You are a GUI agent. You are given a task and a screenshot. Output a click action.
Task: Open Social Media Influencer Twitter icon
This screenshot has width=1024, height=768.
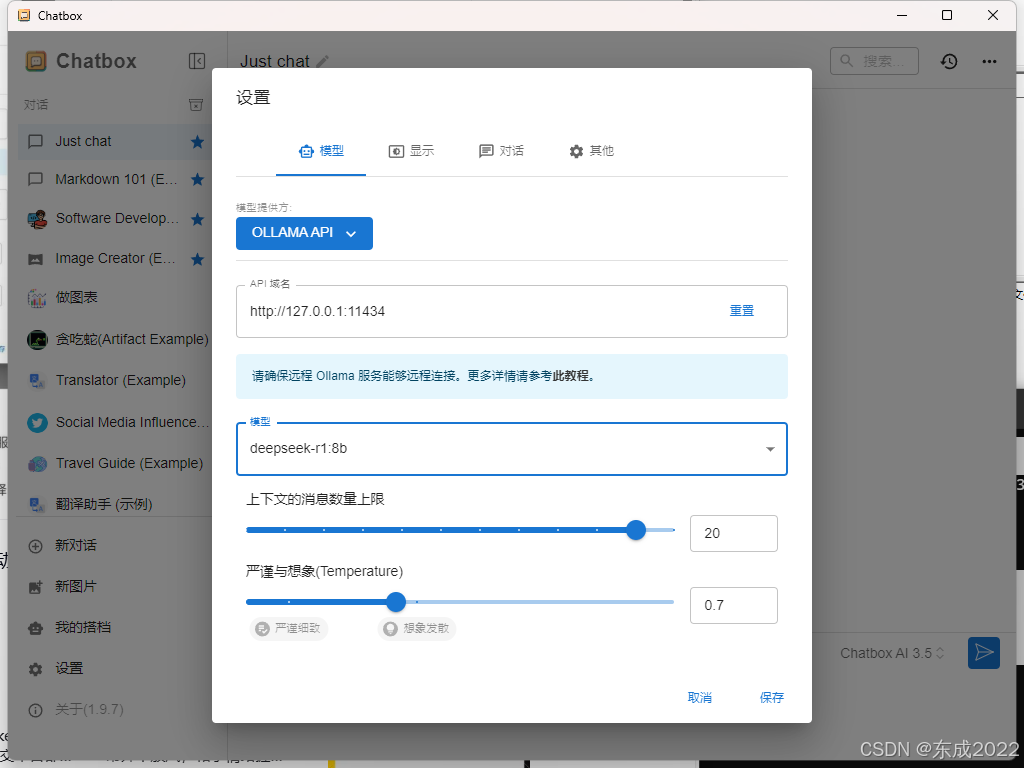tap(37, 423)
